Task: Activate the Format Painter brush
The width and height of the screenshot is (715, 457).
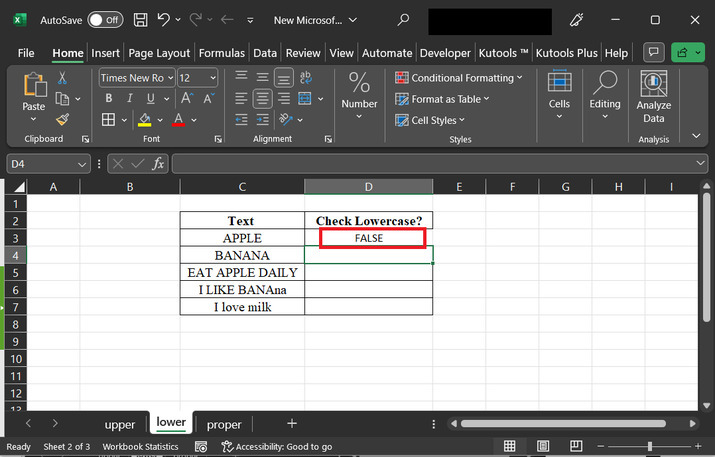Action: click(62, 119)
